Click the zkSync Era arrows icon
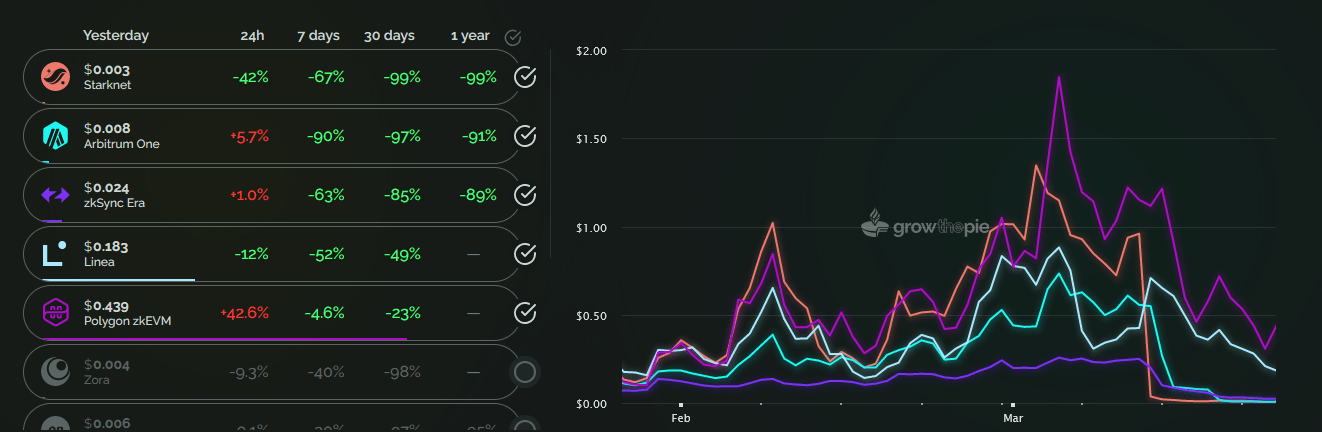This screenshot has width=1322, height=432. (54, 194)
